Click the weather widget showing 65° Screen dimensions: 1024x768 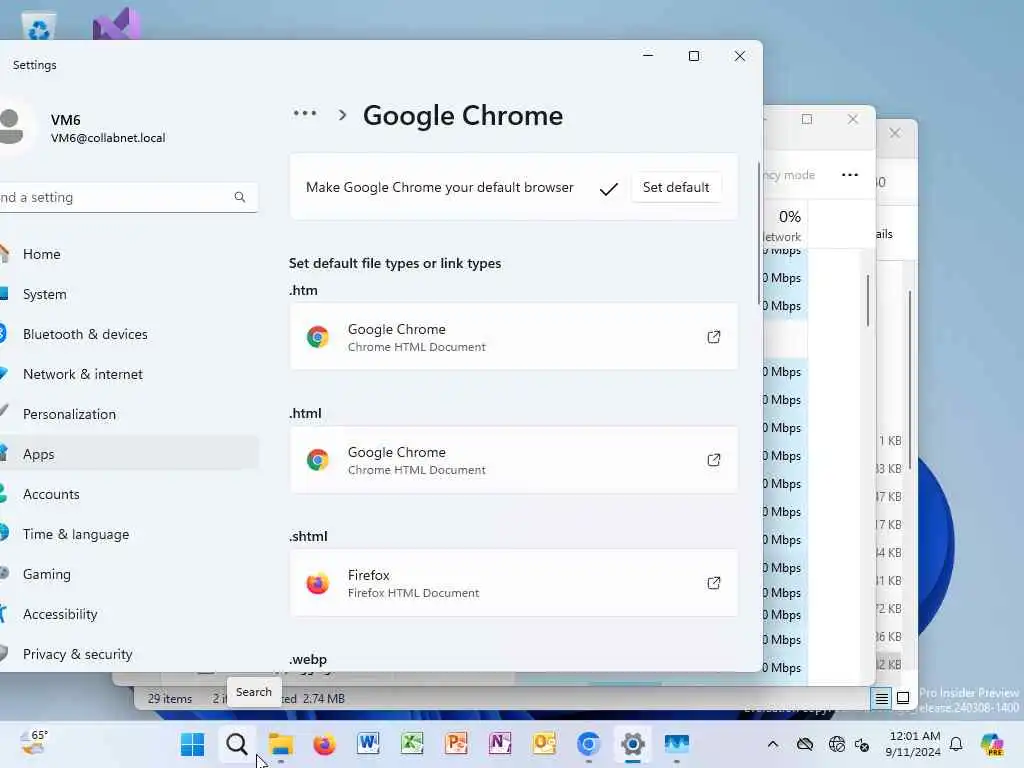coord(33,743)
